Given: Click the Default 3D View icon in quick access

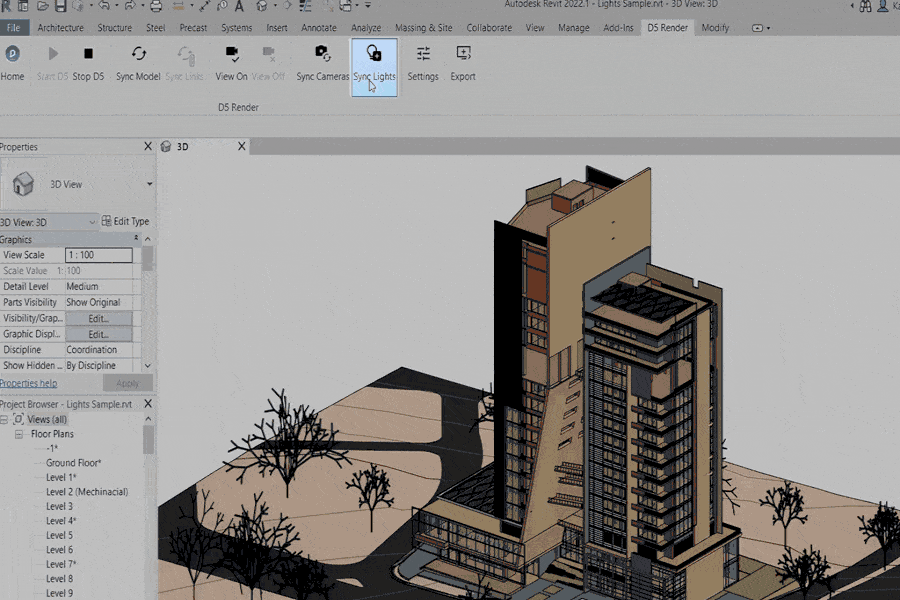Looking at the screenshot, I should (x=262, y=6).
